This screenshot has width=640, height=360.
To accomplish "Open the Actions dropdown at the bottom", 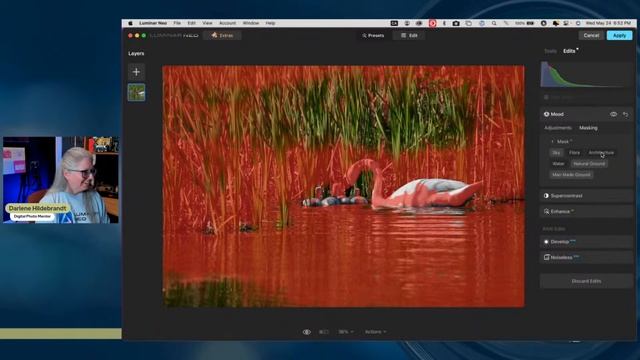I will (x=376, y=332).
